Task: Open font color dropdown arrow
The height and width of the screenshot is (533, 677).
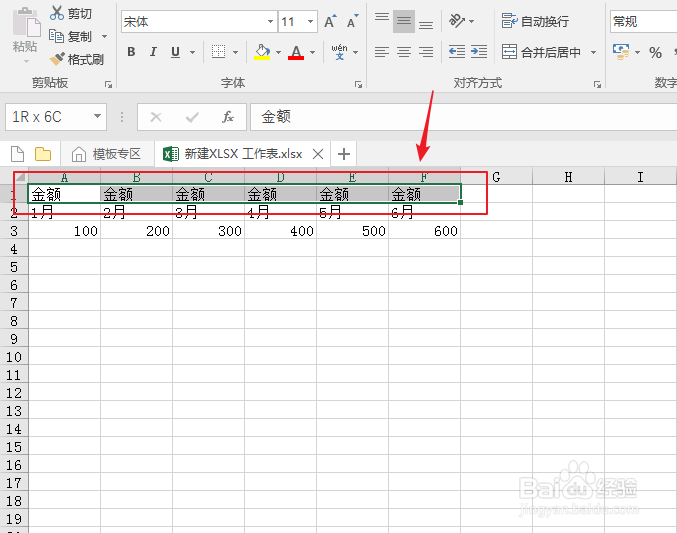Action: [313, 52]
